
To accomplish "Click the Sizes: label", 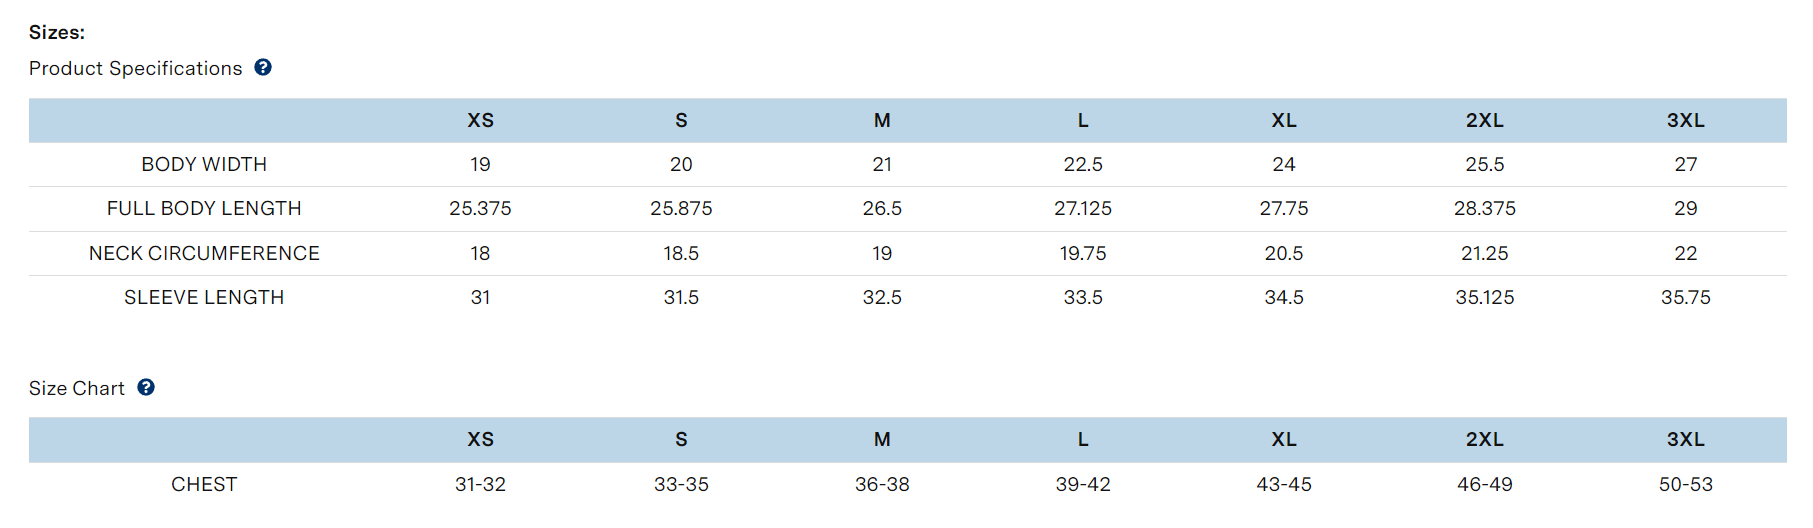I will 57,32.
